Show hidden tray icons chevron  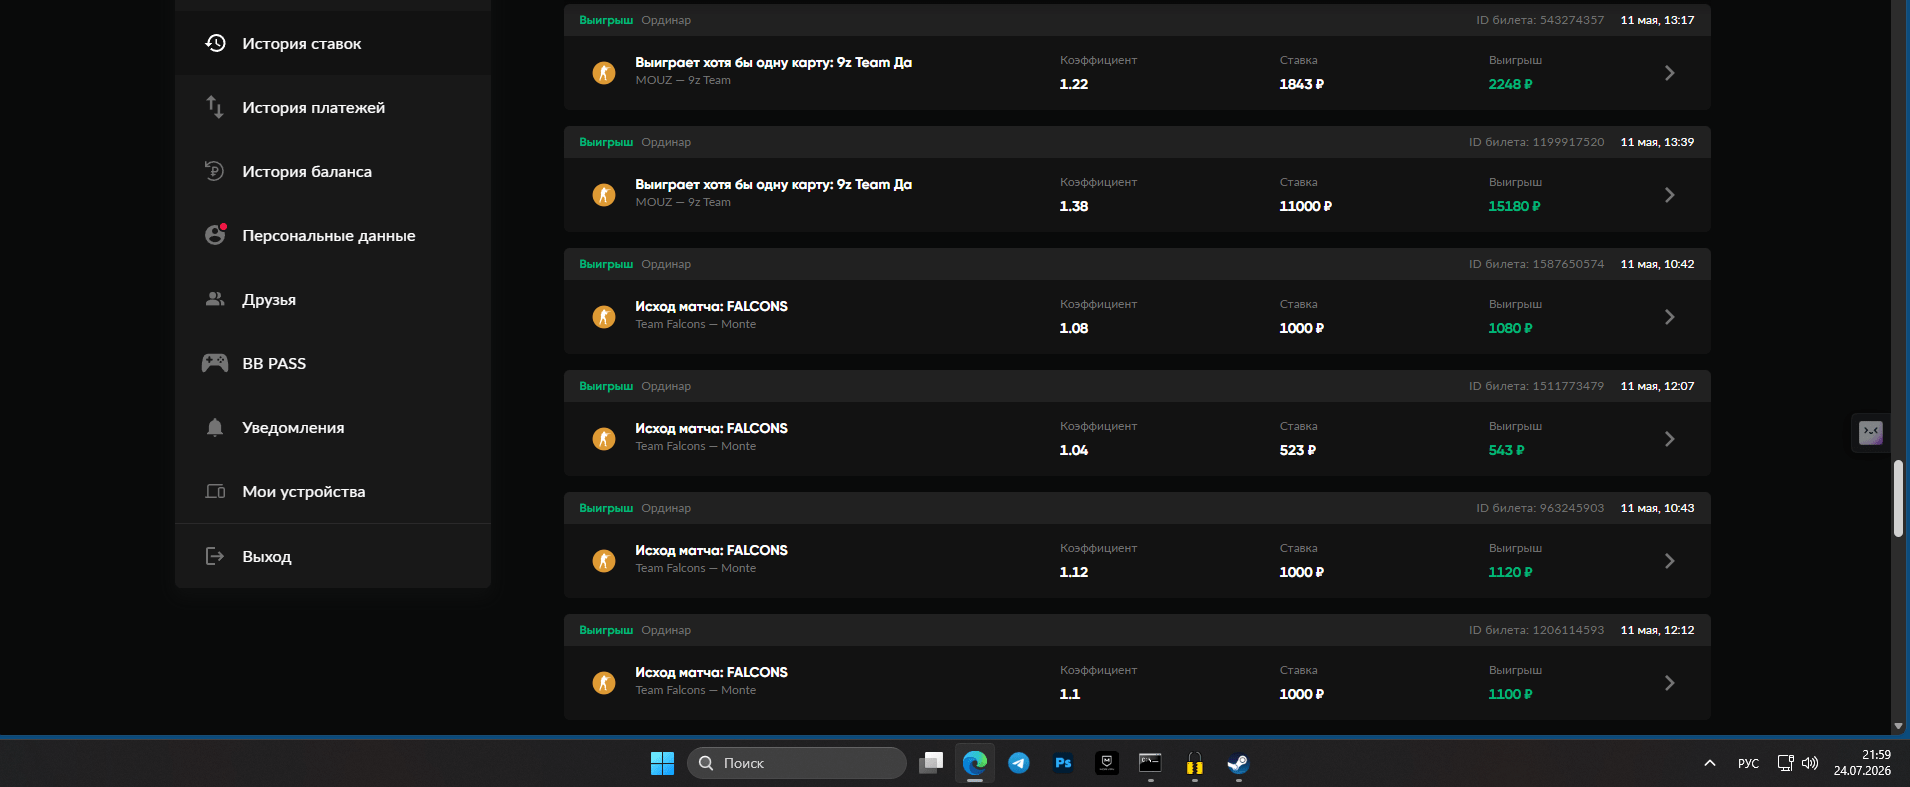point(1710,763)
